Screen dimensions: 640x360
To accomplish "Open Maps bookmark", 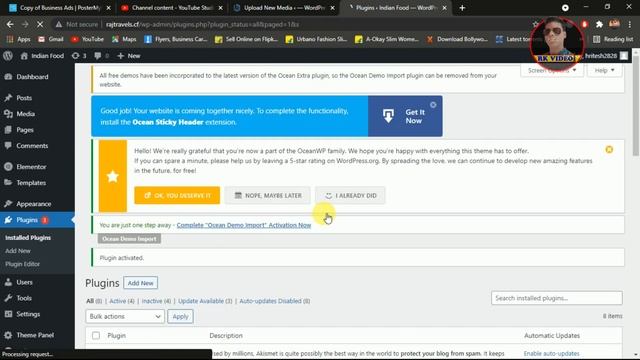I will 124,39.
